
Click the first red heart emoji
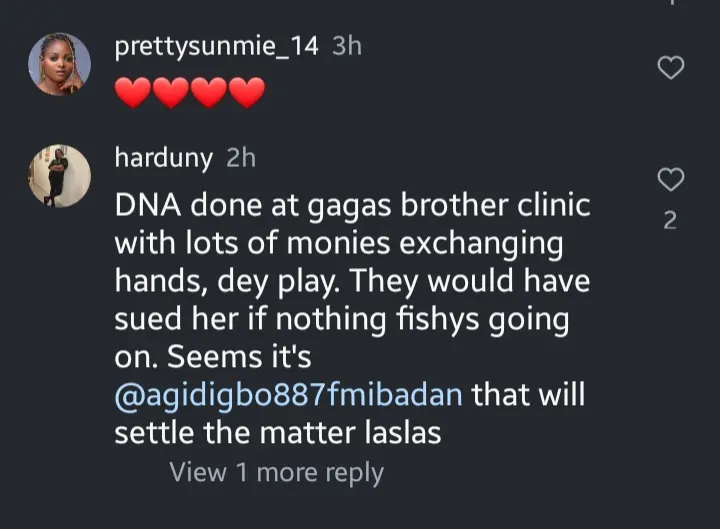tap(133, 94)
